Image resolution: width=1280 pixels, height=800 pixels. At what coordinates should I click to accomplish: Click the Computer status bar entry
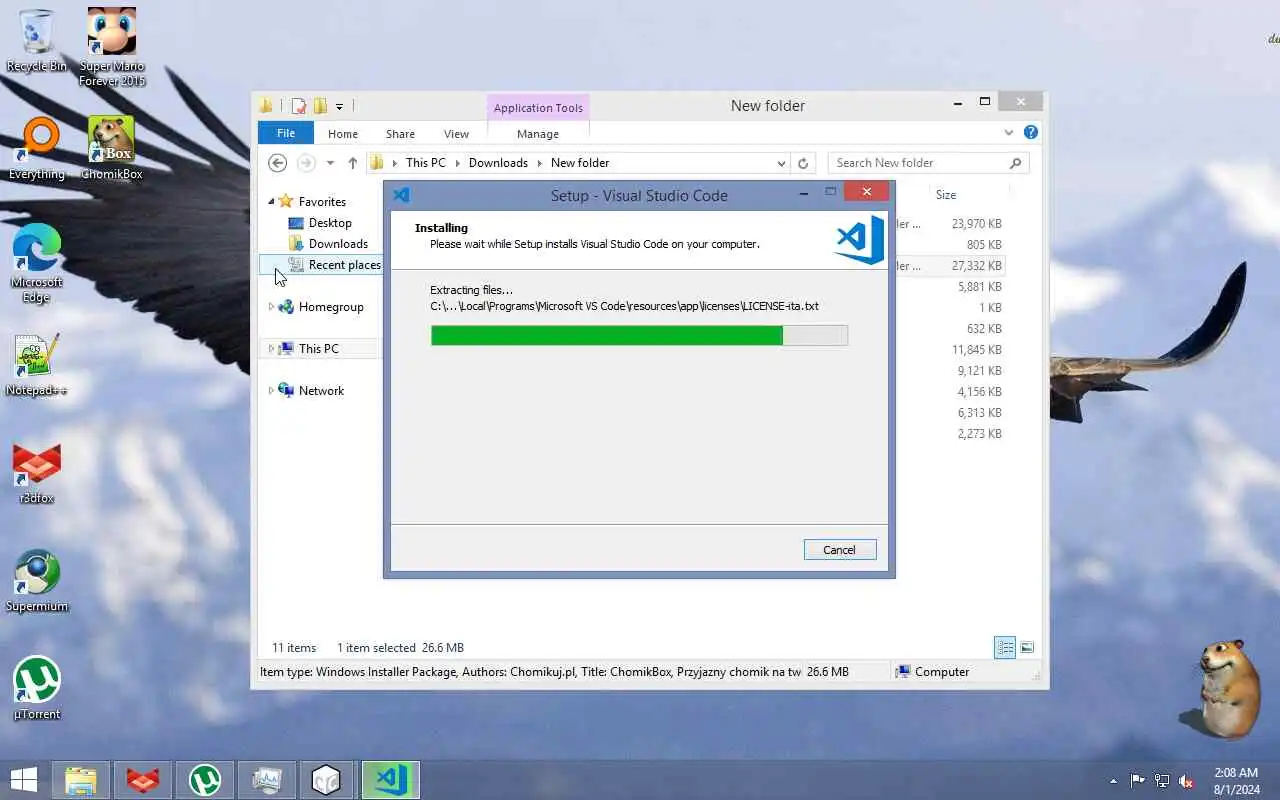pyautogui.click(x=932, y=672)
